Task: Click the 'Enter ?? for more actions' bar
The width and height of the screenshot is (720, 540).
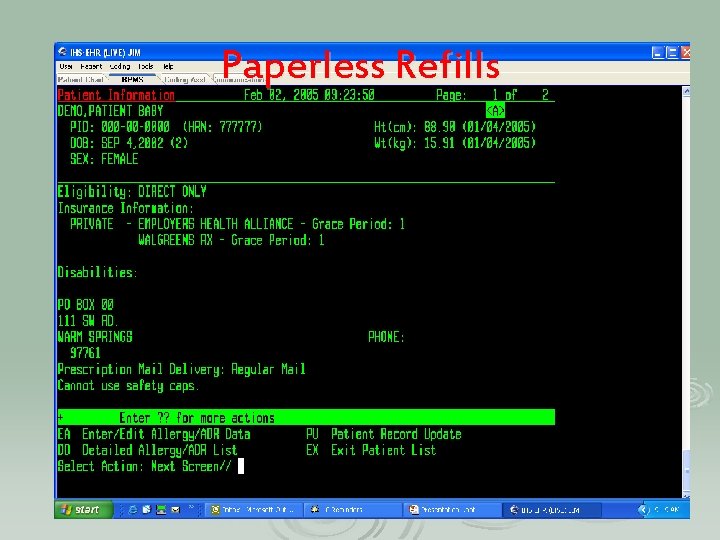Action: tap(306, 417)
